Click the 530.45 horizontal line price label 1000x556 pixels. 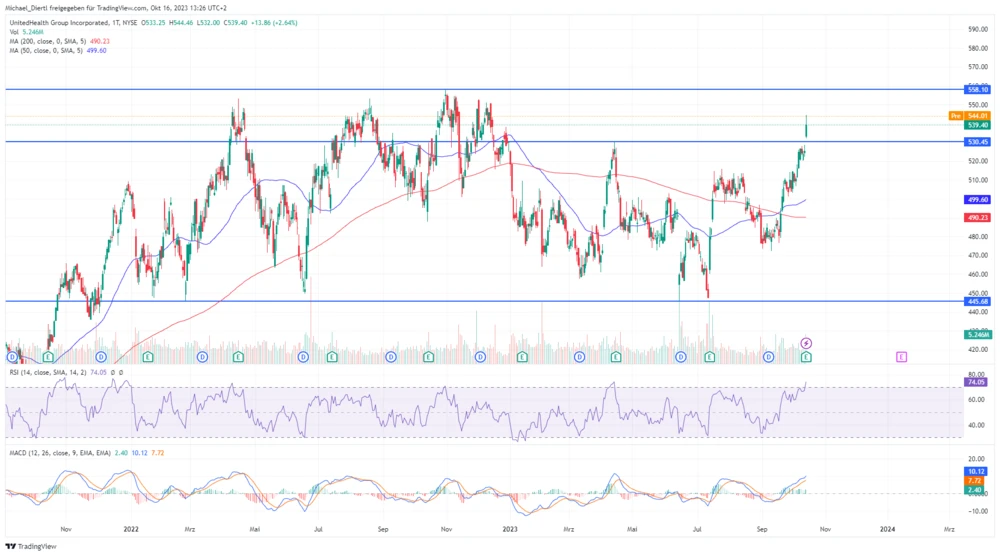pos(977,142)
